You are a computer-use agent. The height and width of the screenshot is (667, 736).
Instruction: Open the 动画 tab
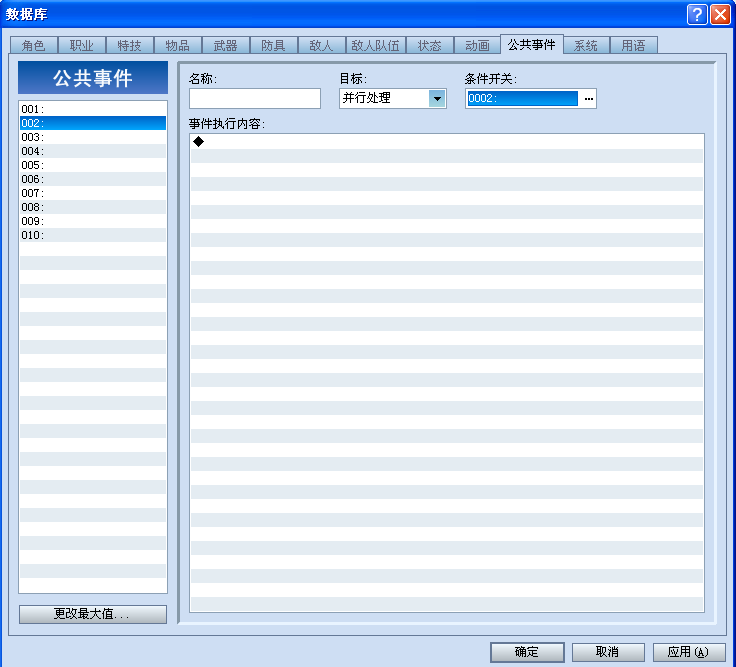coord(477,46)
